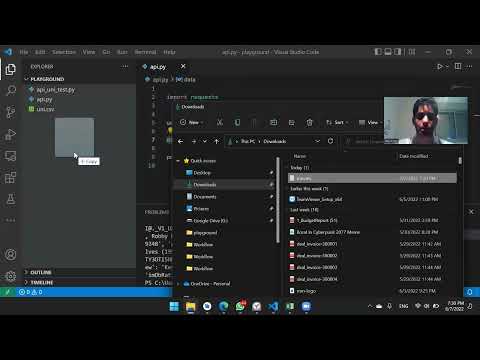The width and height of the screenshot is (480, 360).
Task: Open api_uni_test.py in Explorer
Action: click(x=56, y=90)
